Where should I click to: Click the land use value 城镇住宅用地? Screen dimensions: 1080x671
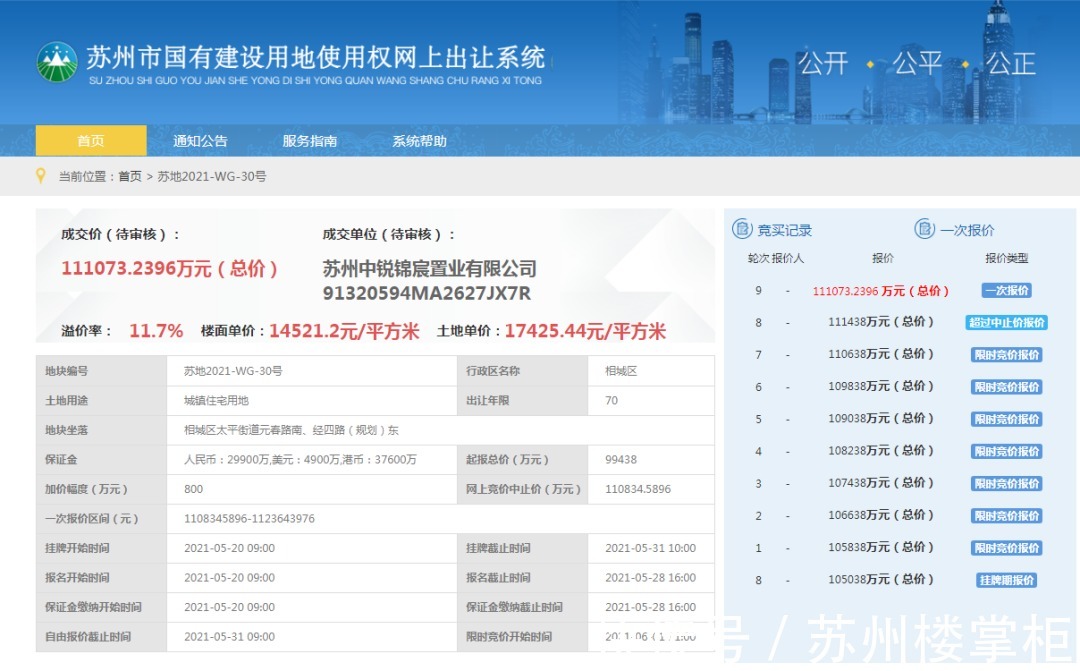216,400
